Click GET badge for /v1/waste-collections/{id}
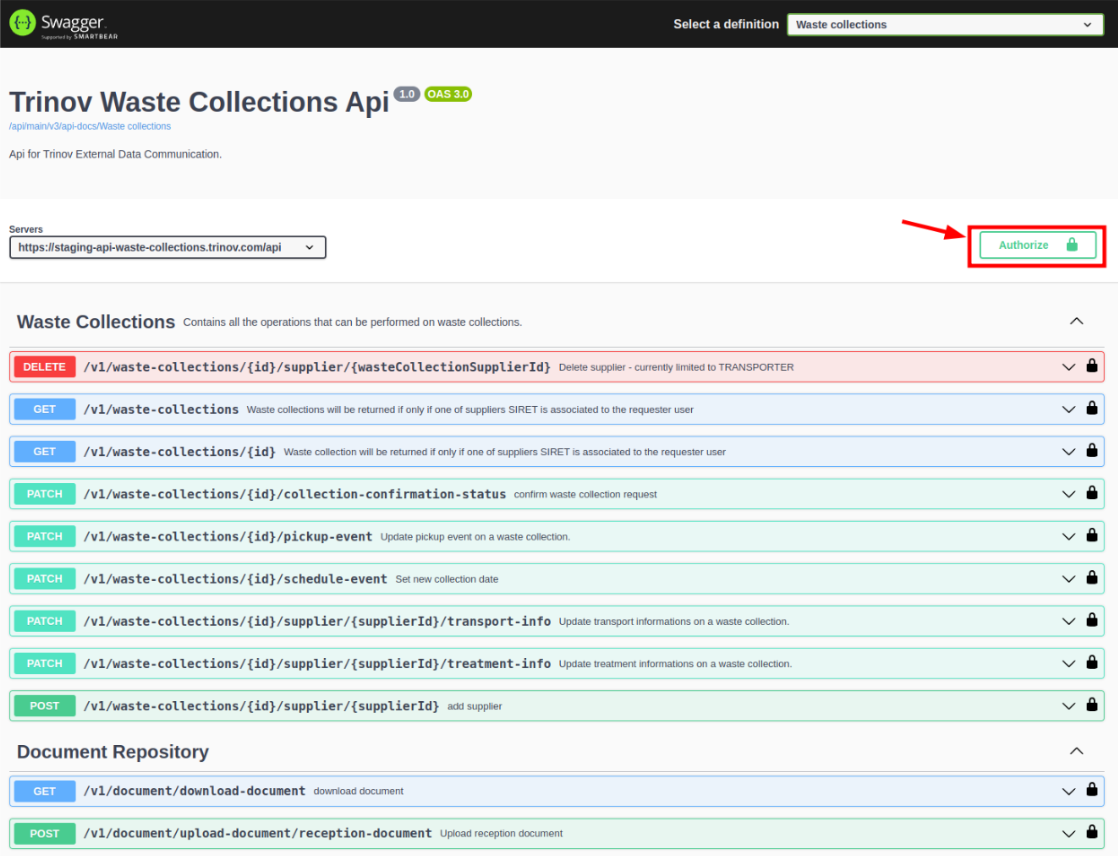This screenshot has width=1118, height=856. tap(44, 452)
